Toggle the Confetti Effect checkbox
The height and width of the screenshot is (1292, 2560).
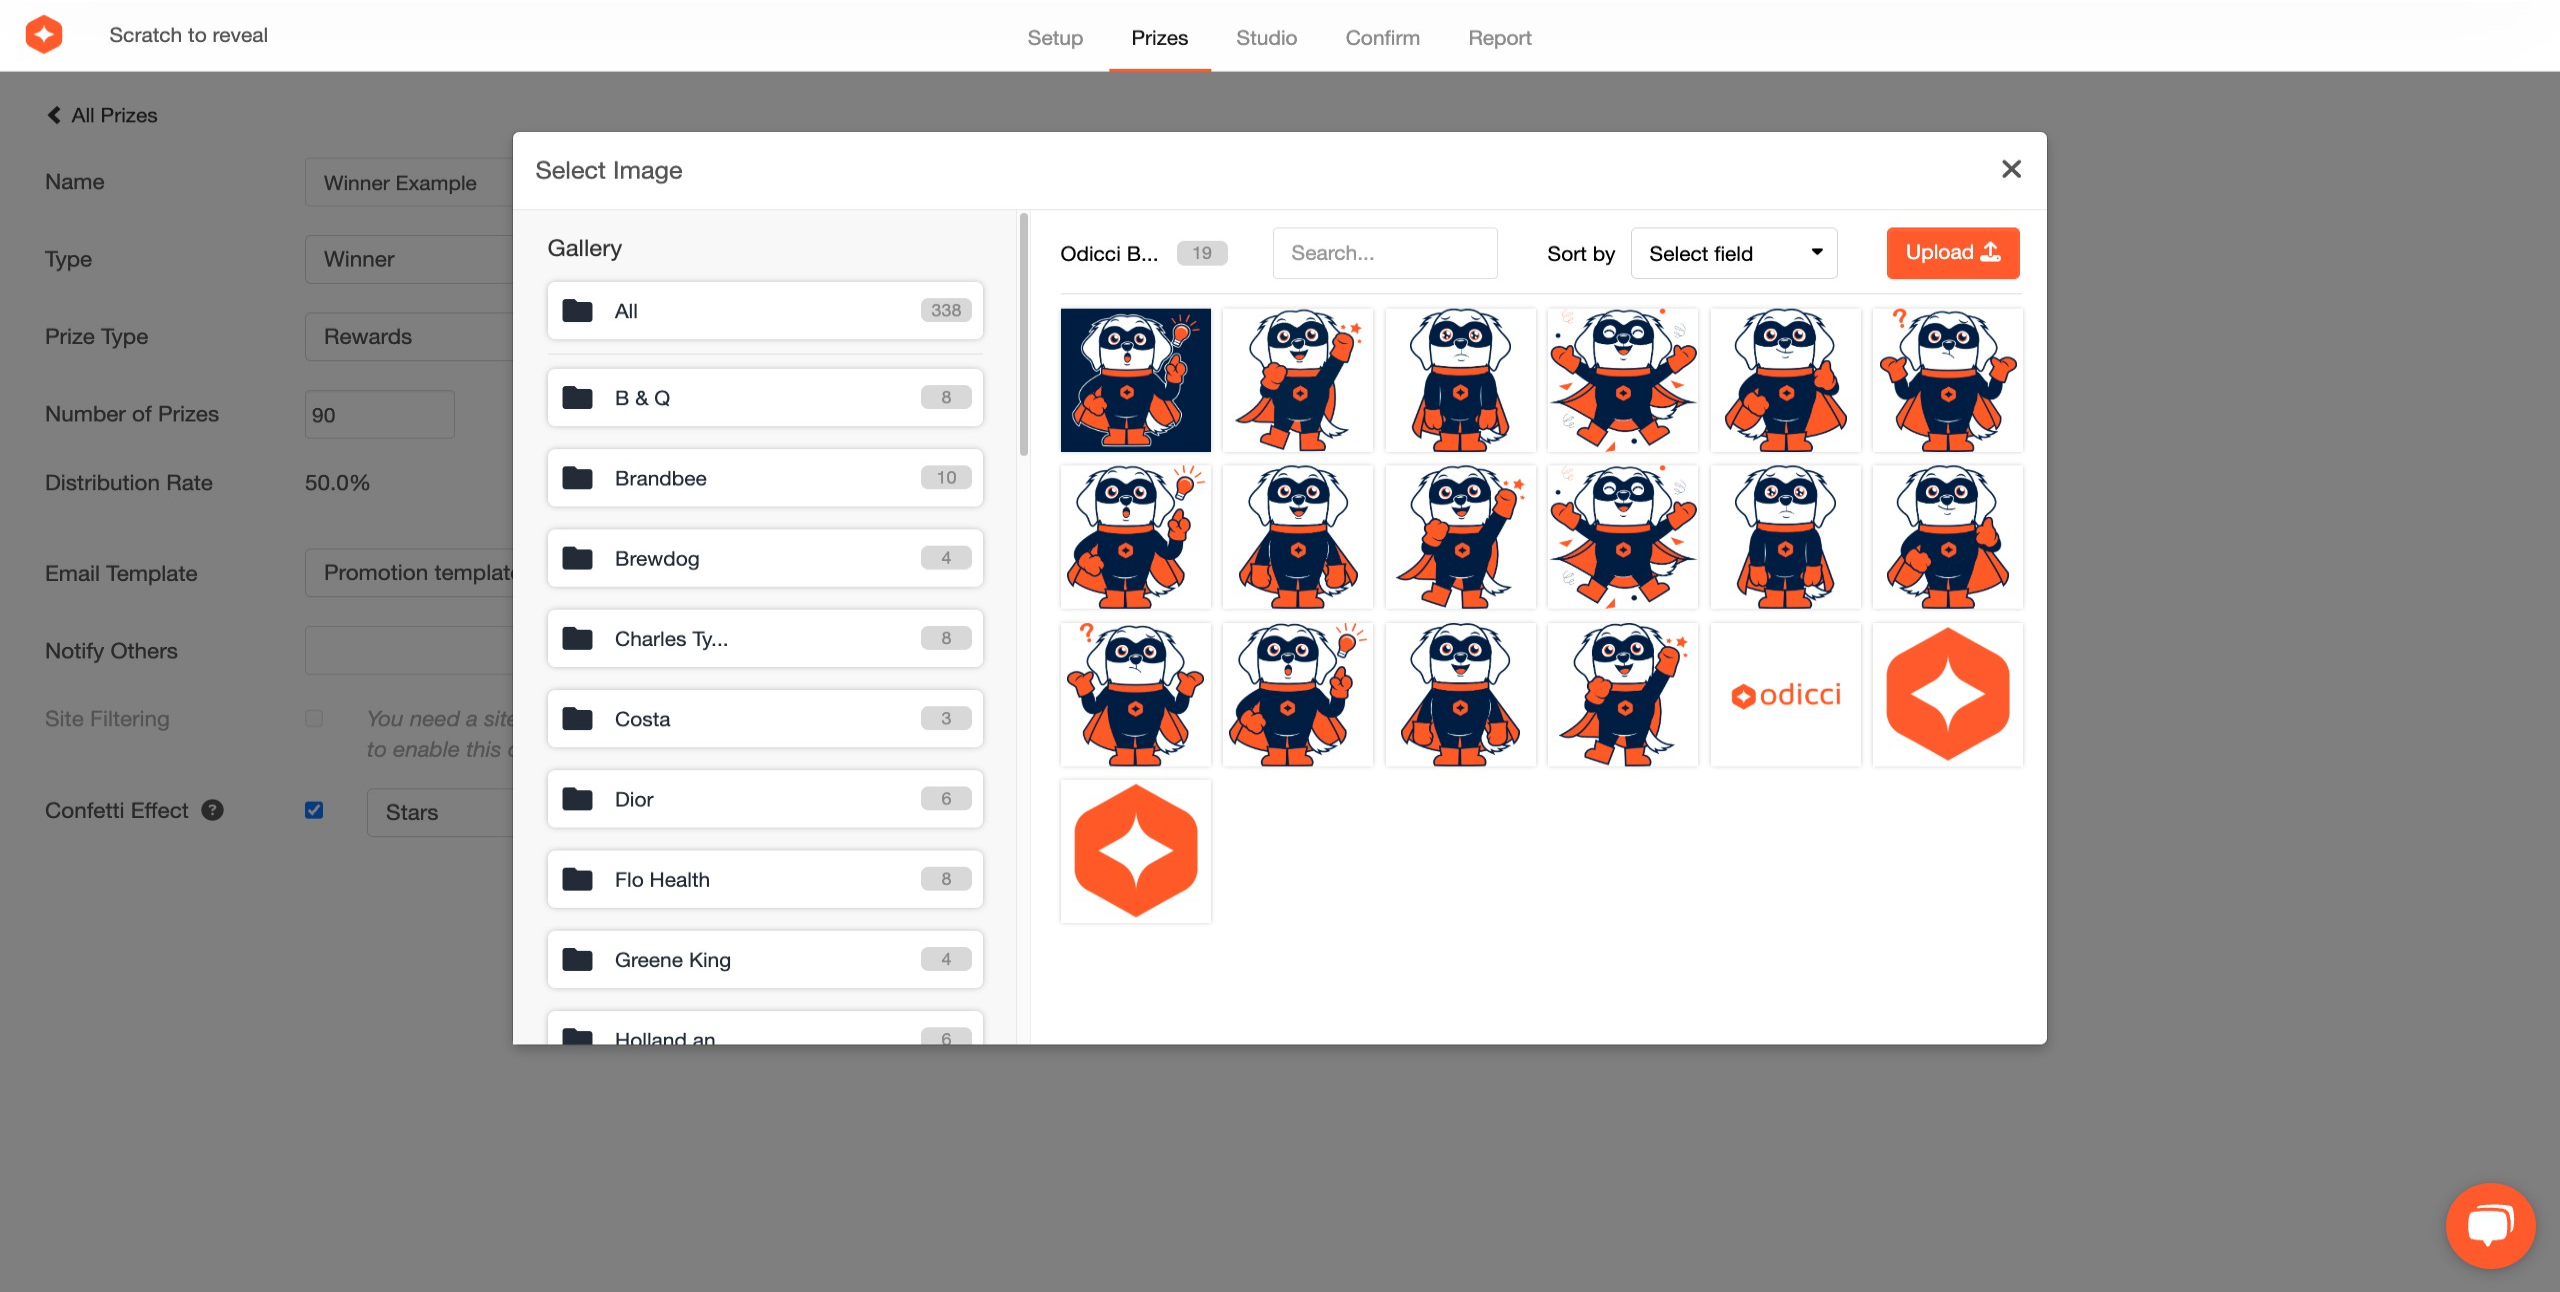pos(314,810)
